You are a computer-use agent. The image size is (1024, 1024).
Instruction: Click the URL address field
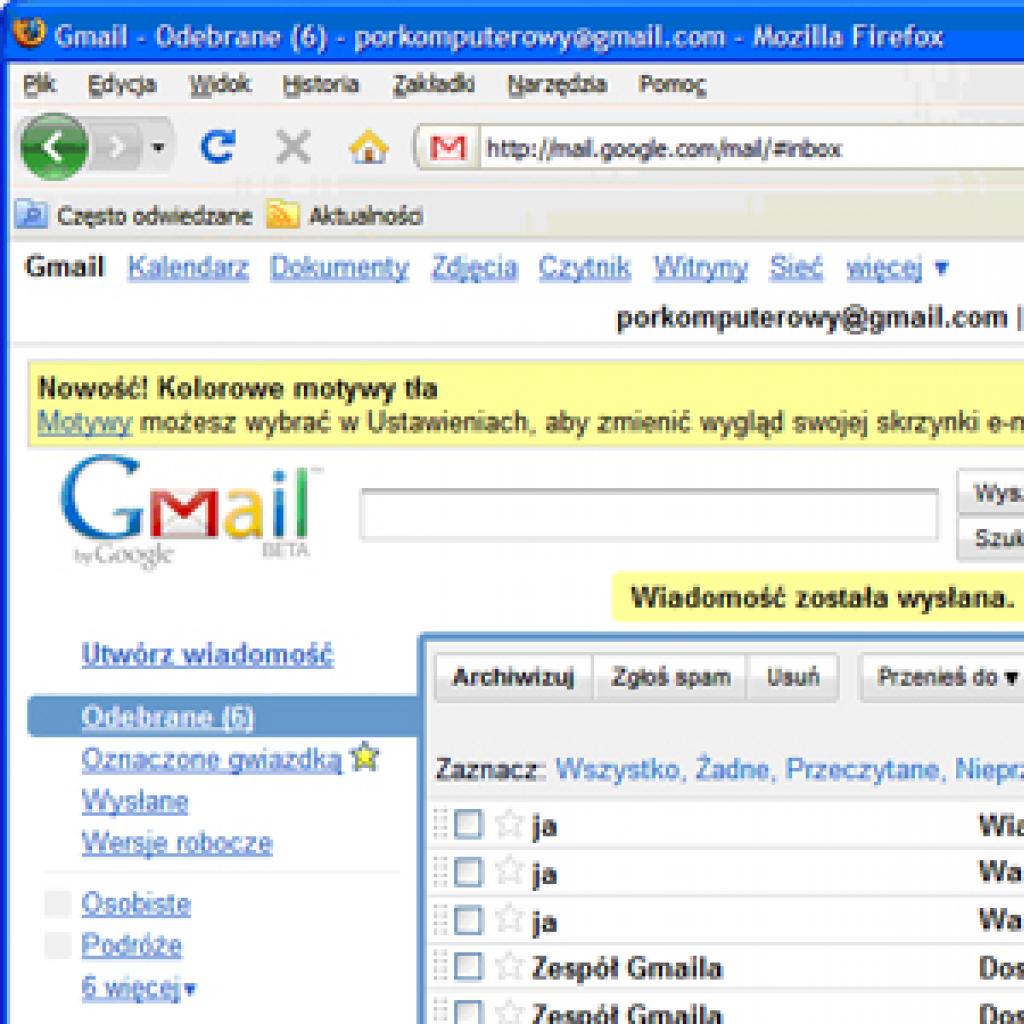[x=752, y=148]
